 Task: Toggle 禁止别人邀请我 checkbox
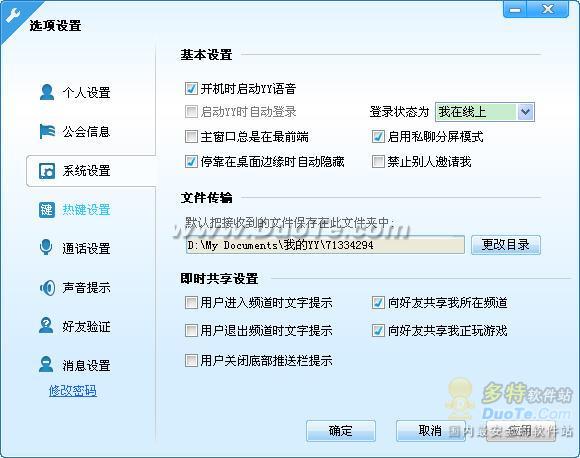378,162
